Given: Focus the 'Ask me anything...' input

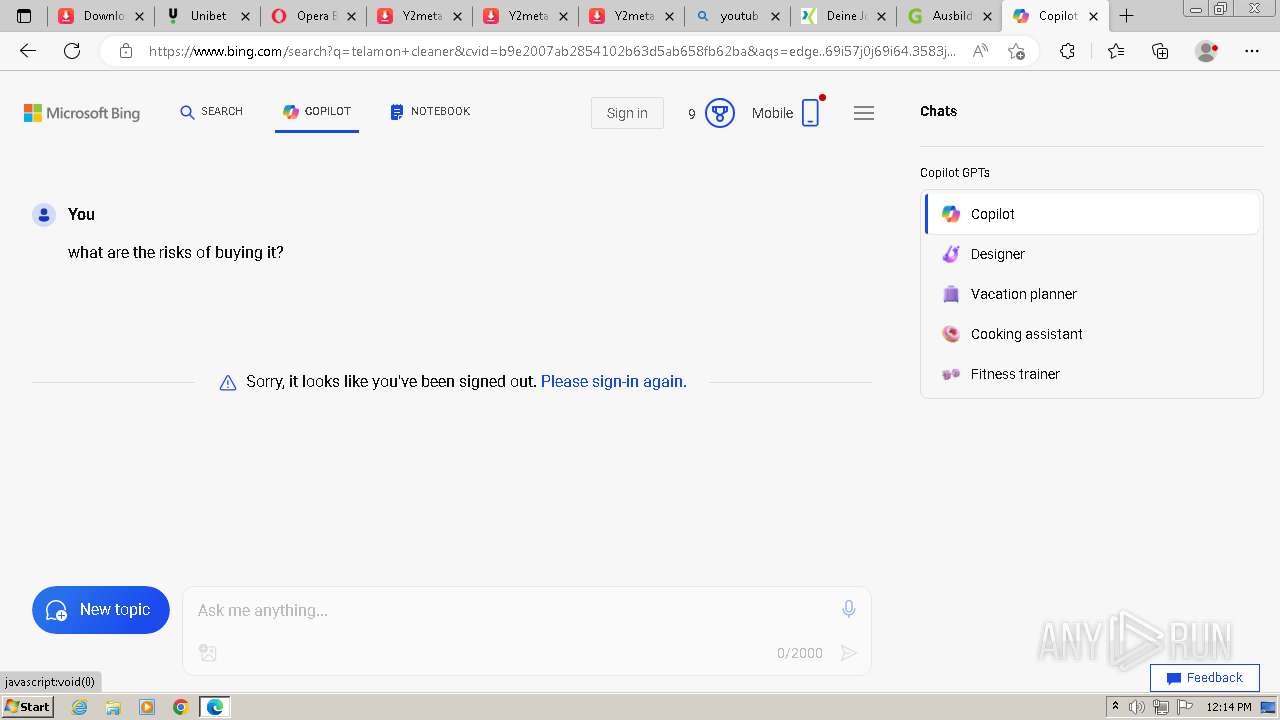Looking at the screenshot, I should 510,610.
